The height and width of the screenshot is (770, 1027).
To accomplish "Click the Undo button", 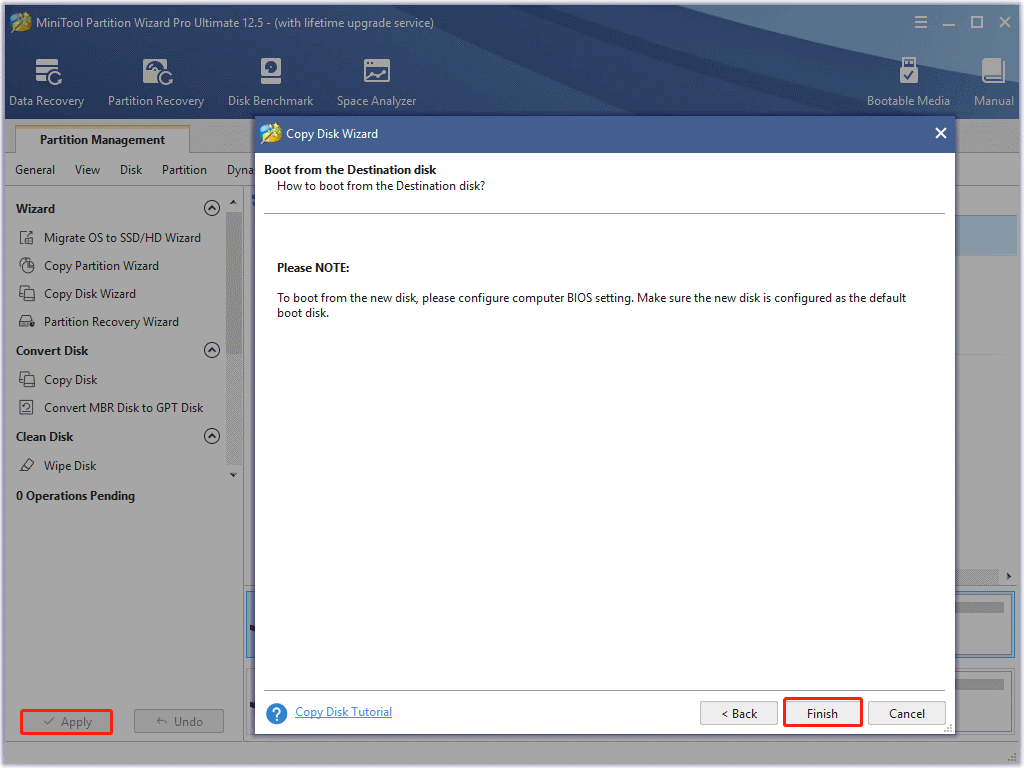I will point(179,722).
